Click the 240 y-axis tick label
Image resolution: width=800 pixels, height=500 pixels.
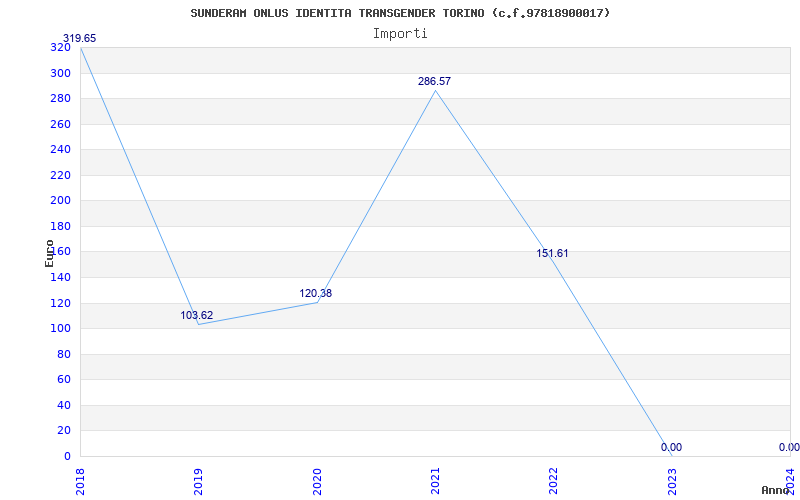coord(60,149)
